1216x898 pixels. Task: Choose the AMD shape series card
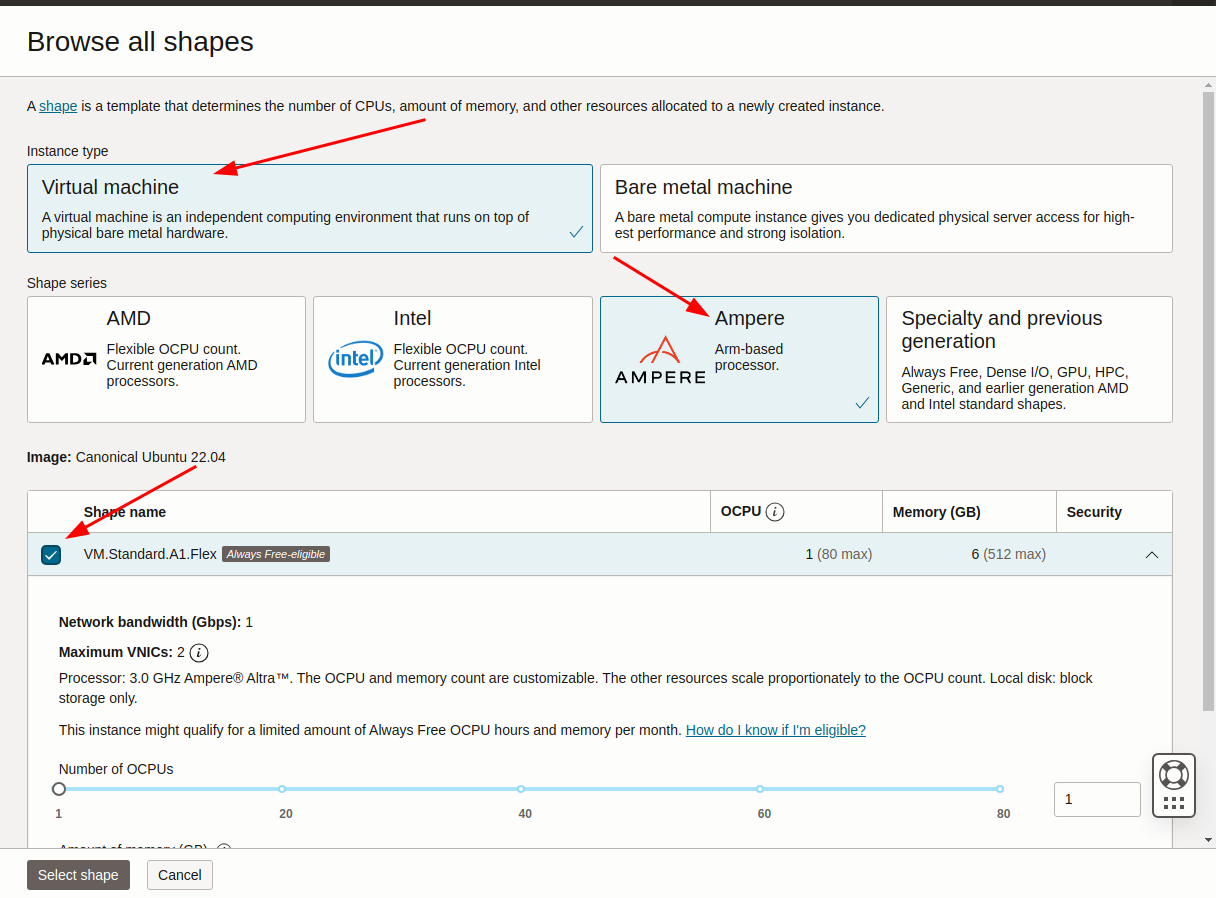[166, 359]
